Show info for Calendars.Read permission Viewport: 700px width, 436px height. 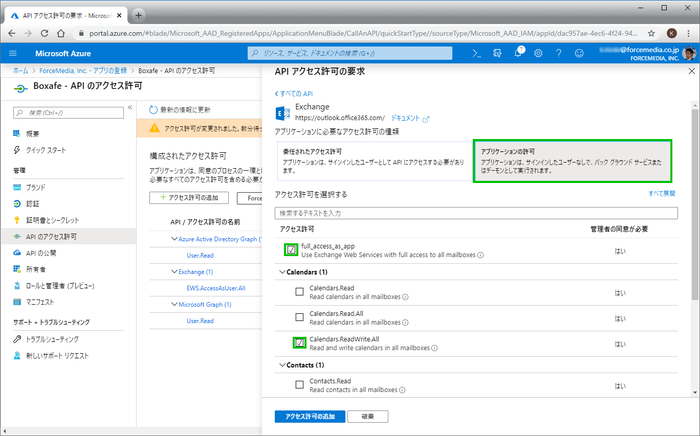pyautogui.click(x=405, y=297)
